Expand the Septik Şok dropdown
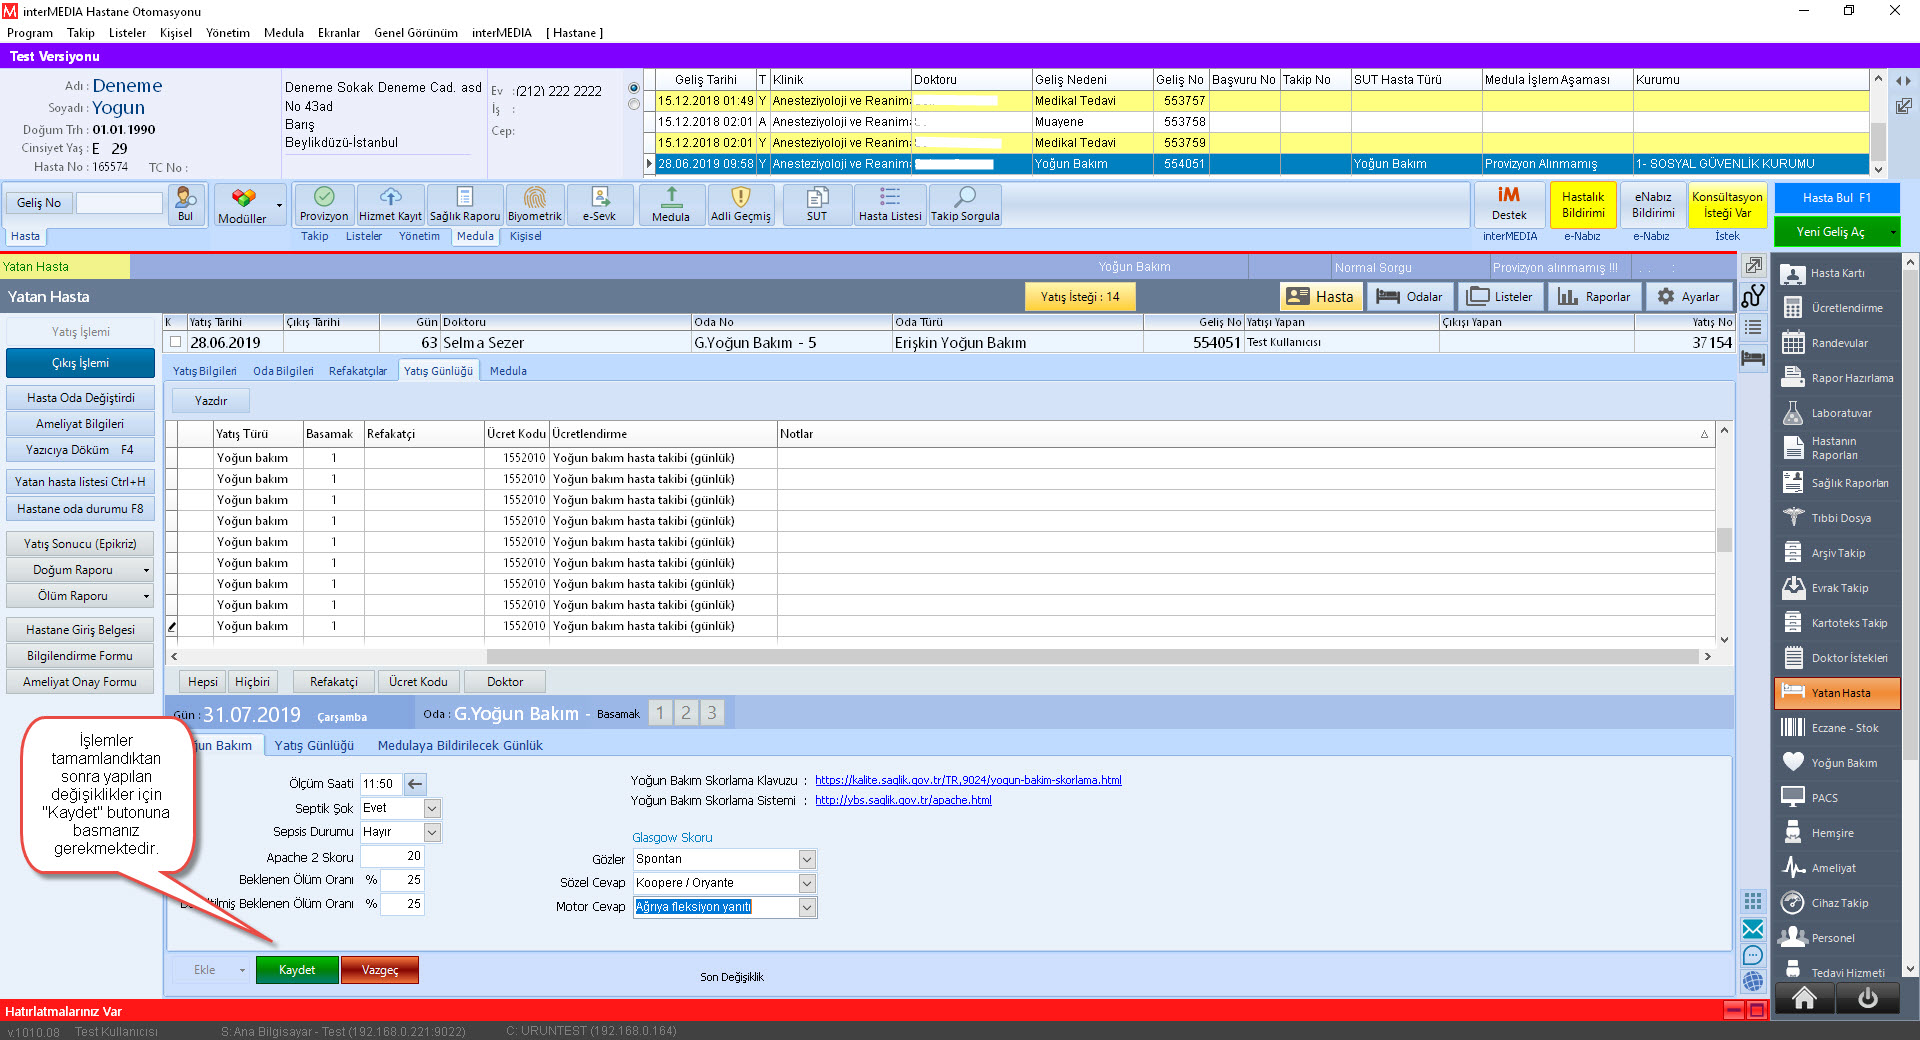Screen dimensions: 1920x1040 click(432, 808)
